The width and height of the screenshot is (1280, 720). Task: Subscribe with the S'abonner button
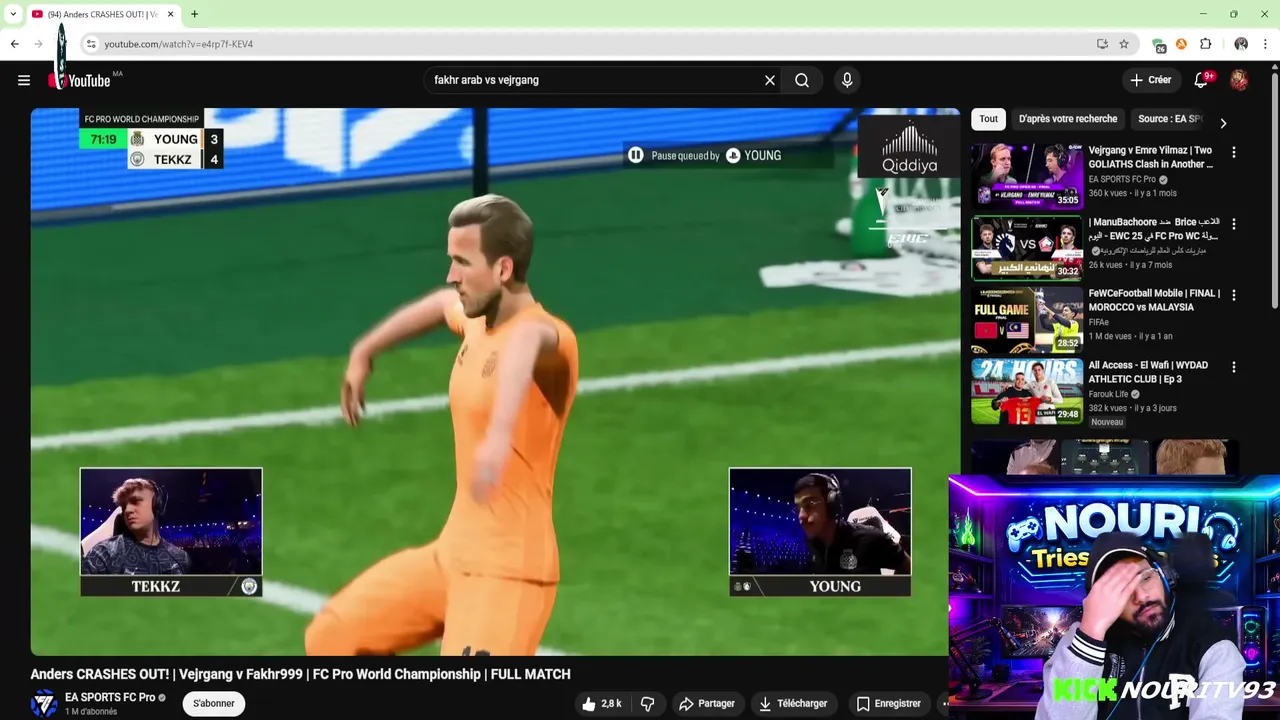tap(214, 704)
